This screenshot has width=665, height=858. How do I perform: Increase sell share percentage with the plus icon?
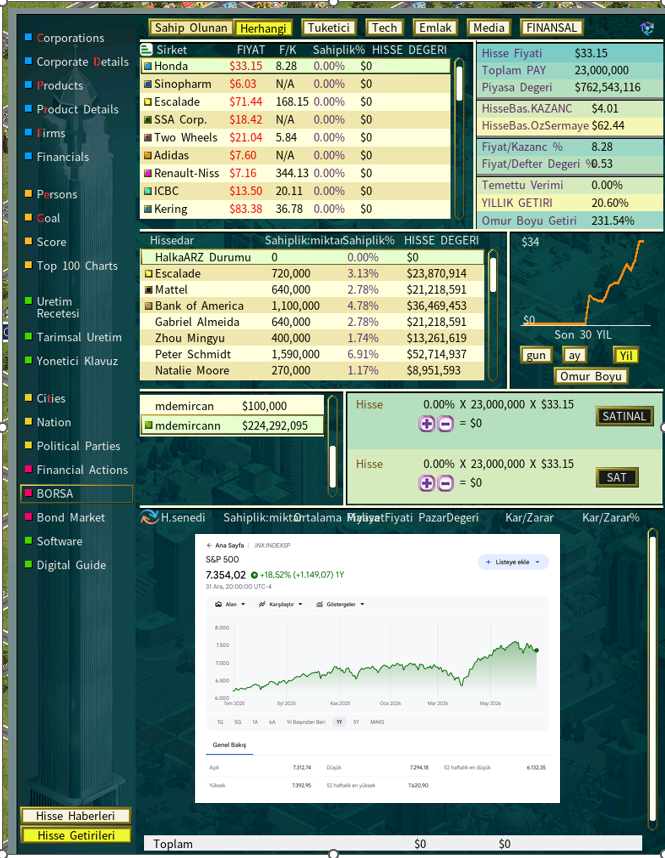pos(427,483)
